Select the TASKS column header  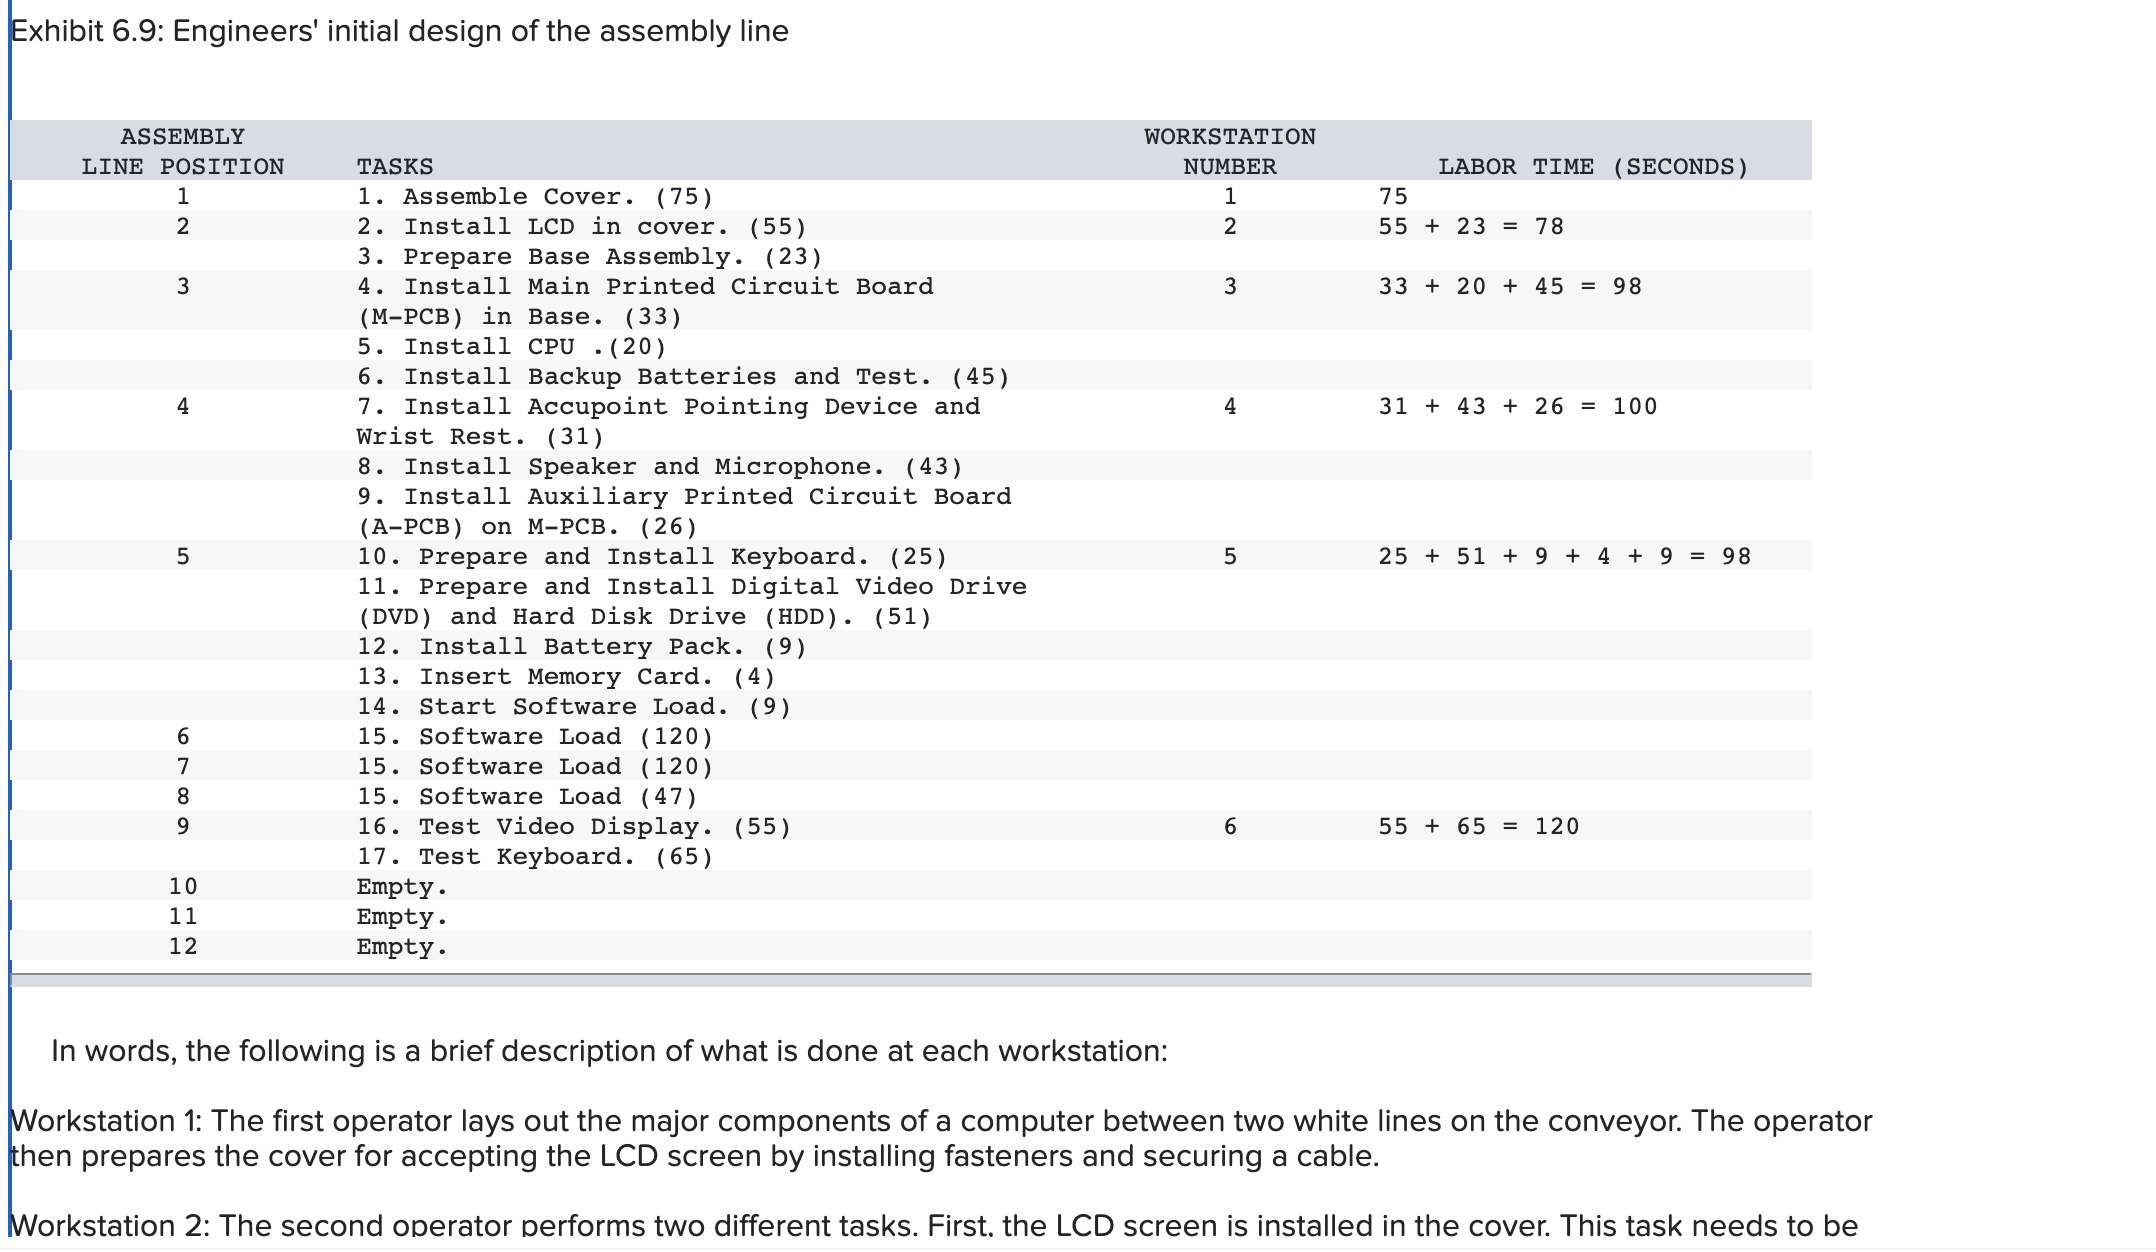395,166
